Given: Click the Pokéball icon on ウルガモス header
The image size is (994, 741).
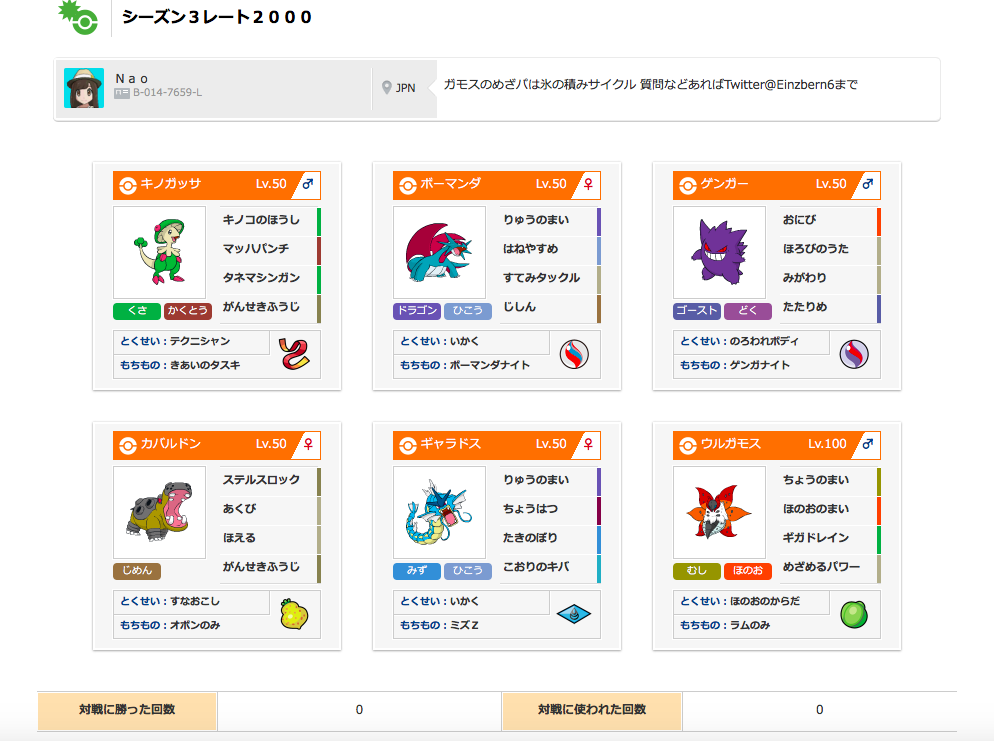Looking at the screenshot, I should click(x=688, y=446).
